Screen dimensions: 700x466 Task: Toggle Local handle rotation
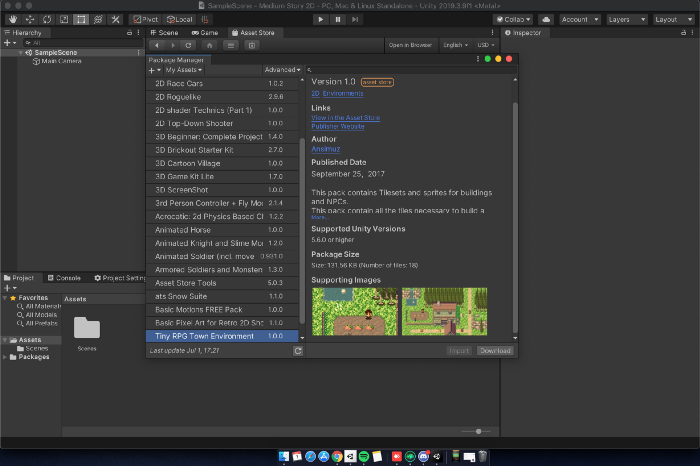(x=179, y=19)
